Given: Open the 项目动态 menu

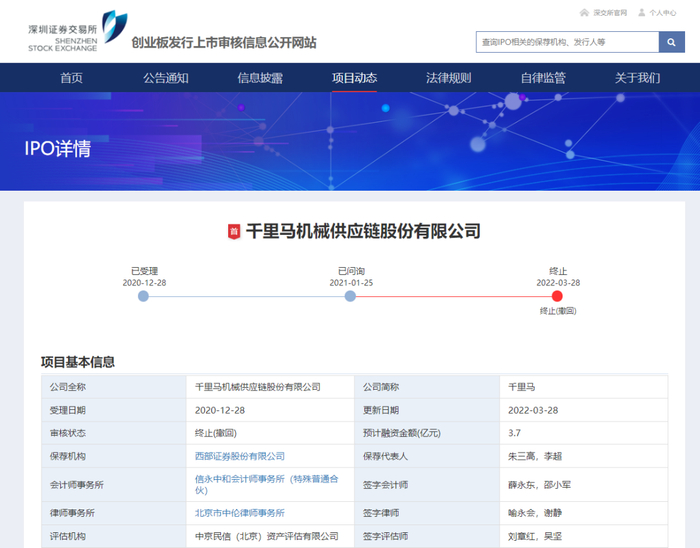Looking at the screenshot, I should click(354, 78).
